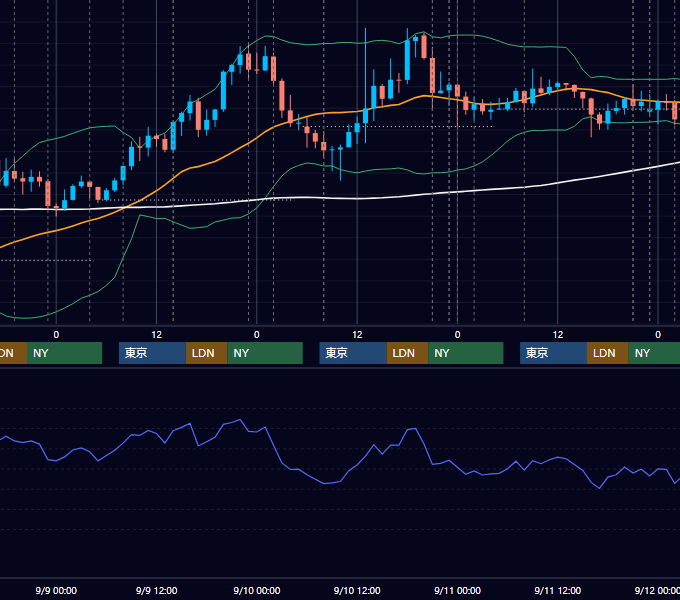Click hour label 12 above the 9/10 12:00 date
The width and height of the screenshot is (680, 600).
(357, 335)
